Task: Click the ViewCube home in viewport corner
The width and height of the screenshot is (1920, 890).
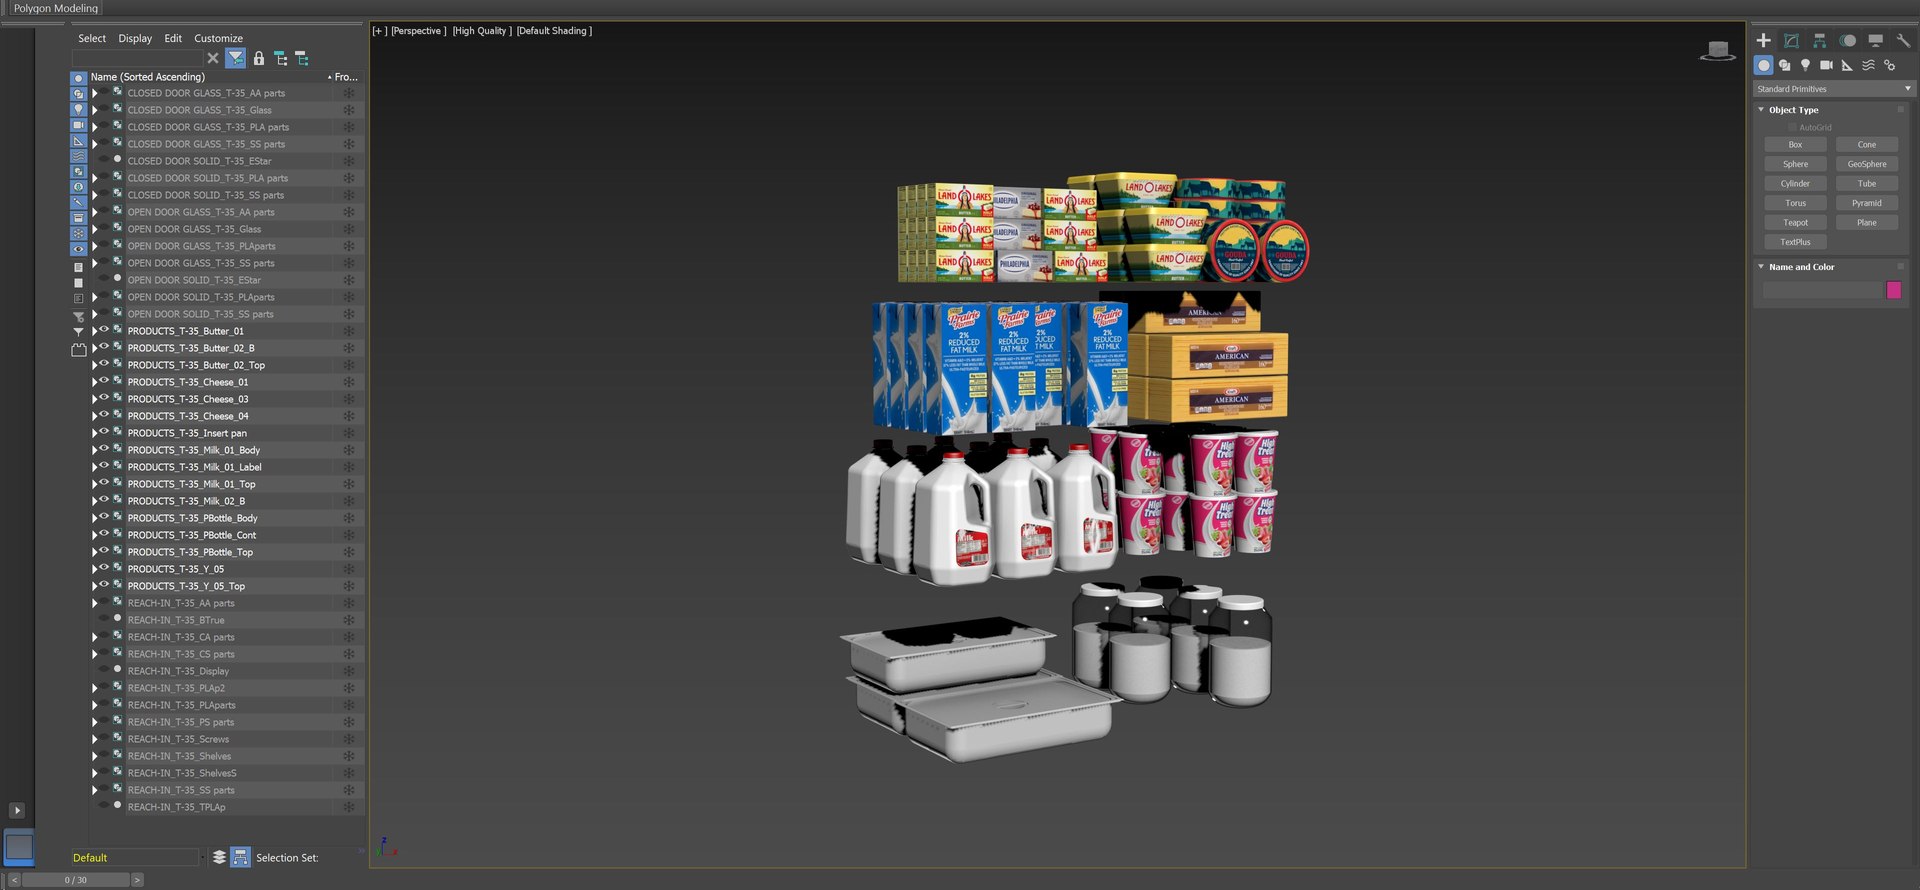Action: pyautogui.click(x=1718, y=50)
